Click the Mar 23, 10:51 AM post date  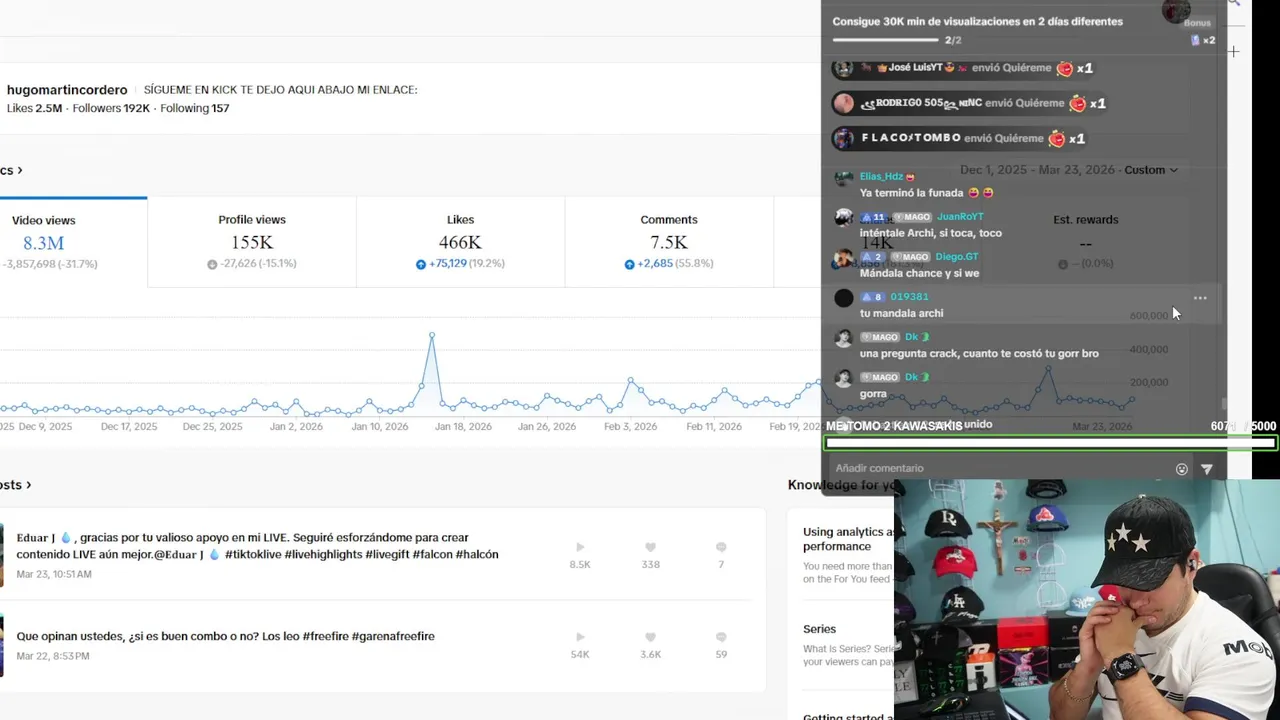coord(54,574)
